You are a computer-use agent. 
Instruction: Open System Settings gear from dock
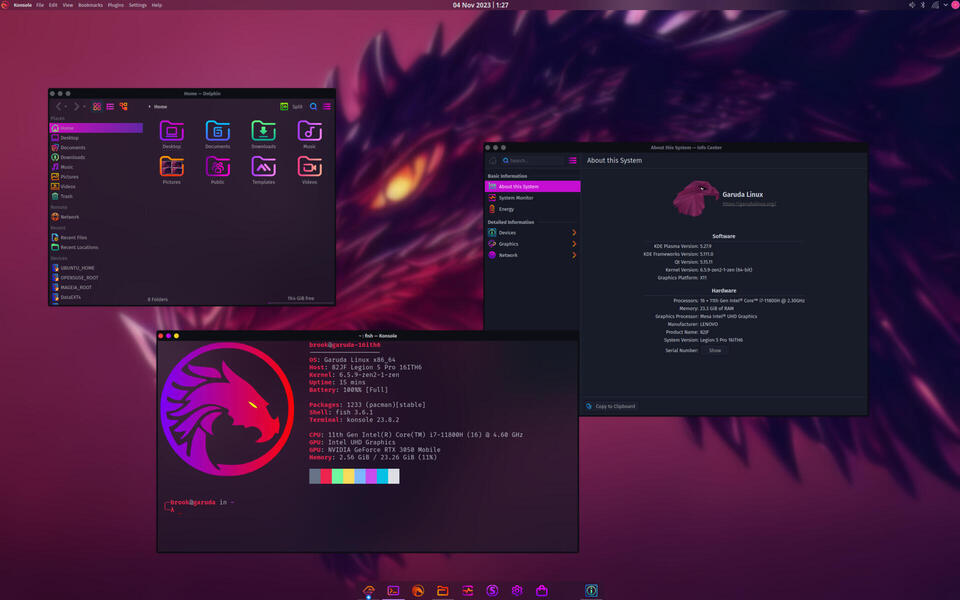pos(517,591)
